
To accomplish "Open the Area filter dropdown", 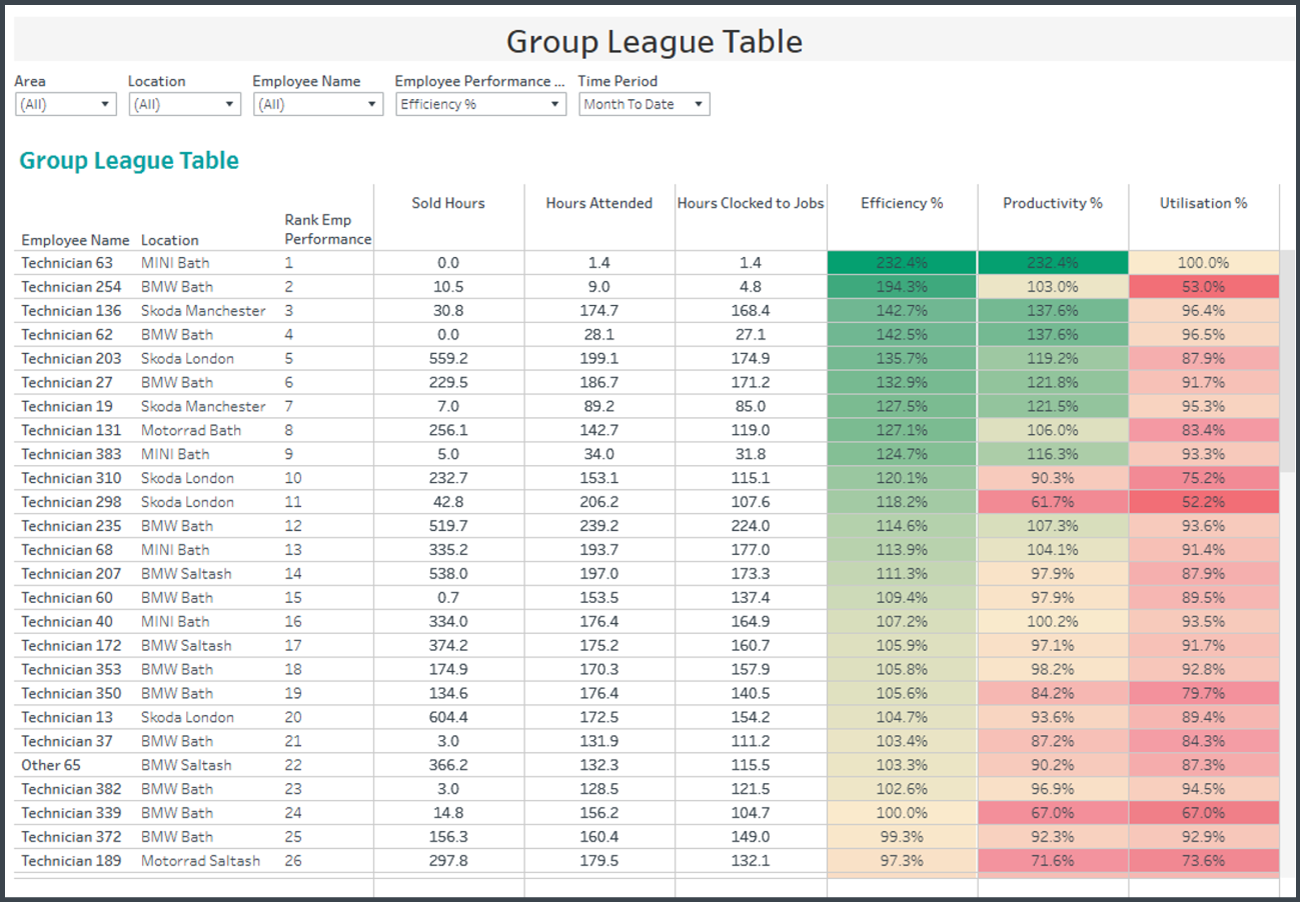I will click(x=66, y=104).
